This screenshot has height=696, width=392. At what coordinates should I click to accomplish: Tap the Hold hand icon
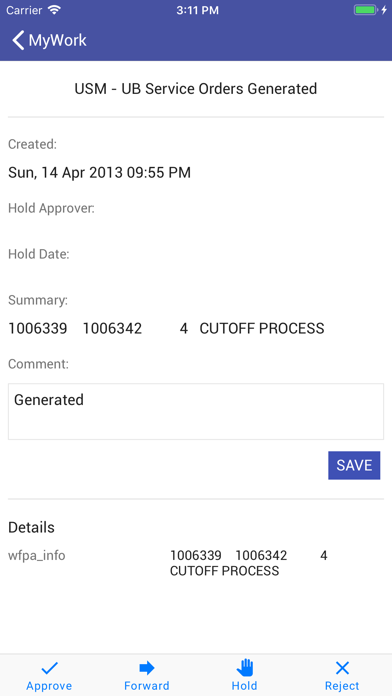(245, 667)
